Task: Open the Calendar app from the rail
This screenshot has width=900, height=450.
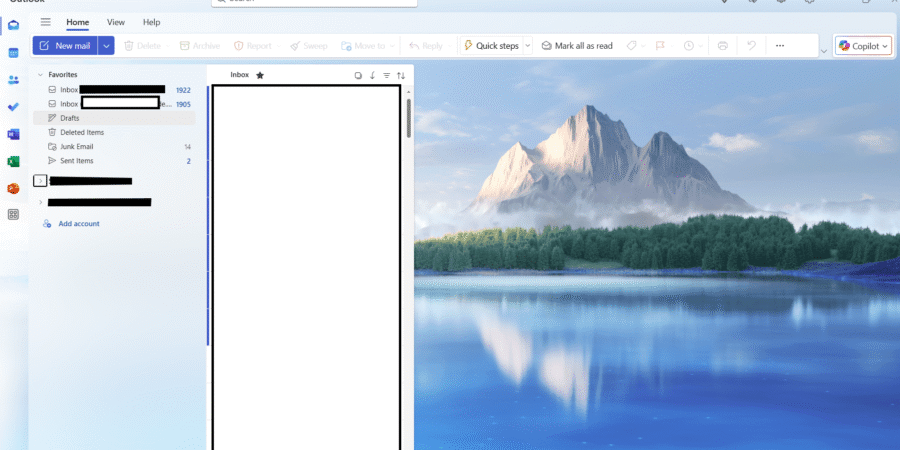Action: pos(13,53)
